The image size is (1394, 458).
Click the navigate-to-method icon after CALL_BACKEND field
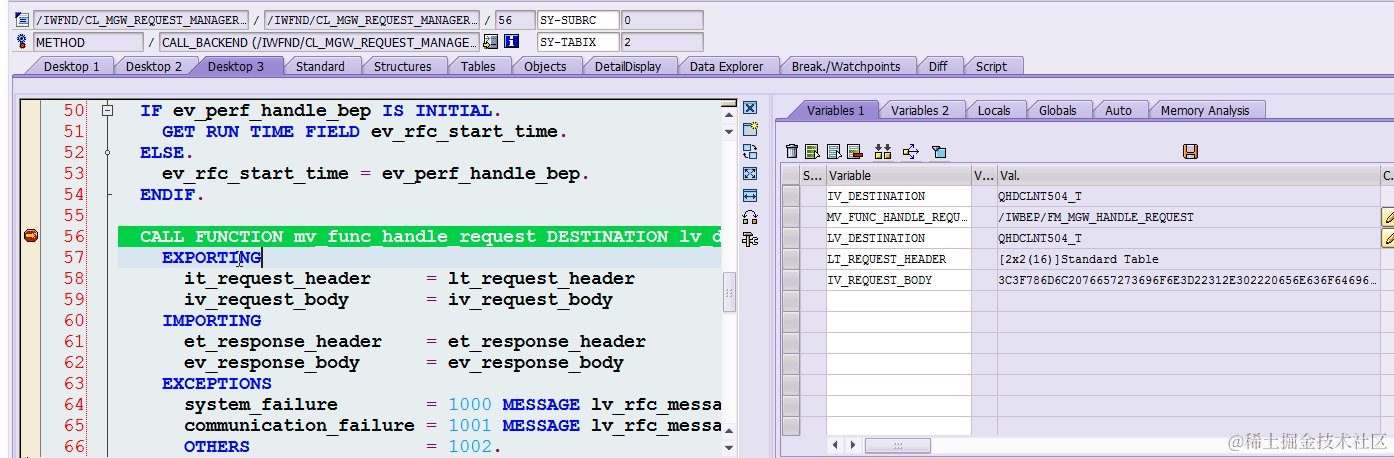click(x=491, y=42)
